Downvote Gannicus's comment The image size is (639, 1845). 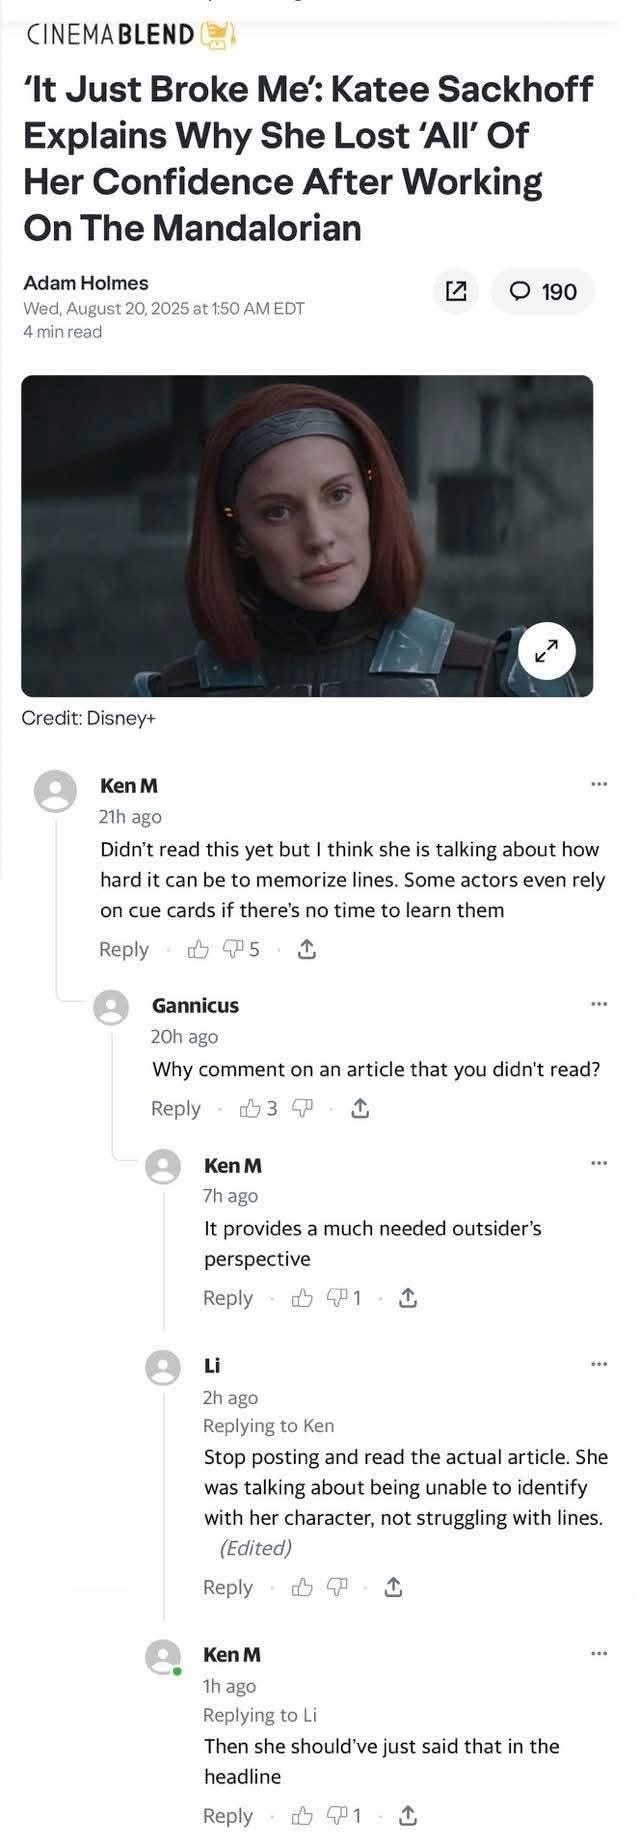(x=302, y=1108)
